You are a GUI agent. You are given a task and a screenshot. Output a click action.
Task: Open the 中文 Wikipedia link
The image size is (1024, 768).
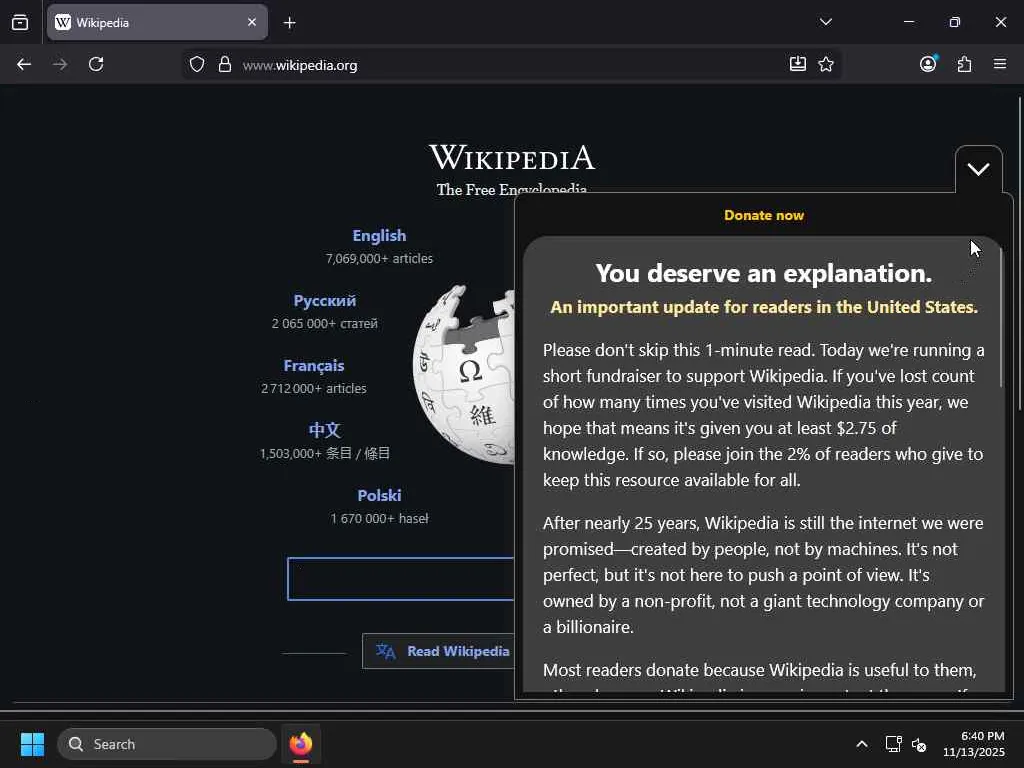click(325, 430)
